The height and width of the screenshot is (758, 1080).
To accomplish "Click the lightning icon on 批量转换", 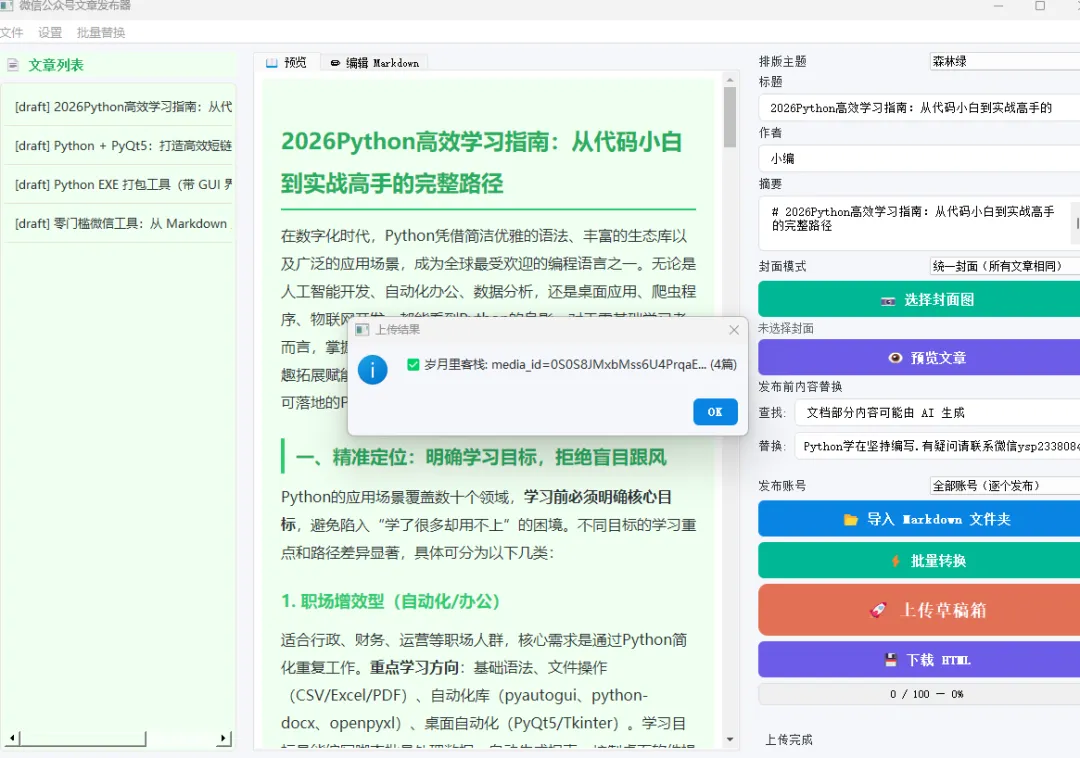I will [895, 560].
